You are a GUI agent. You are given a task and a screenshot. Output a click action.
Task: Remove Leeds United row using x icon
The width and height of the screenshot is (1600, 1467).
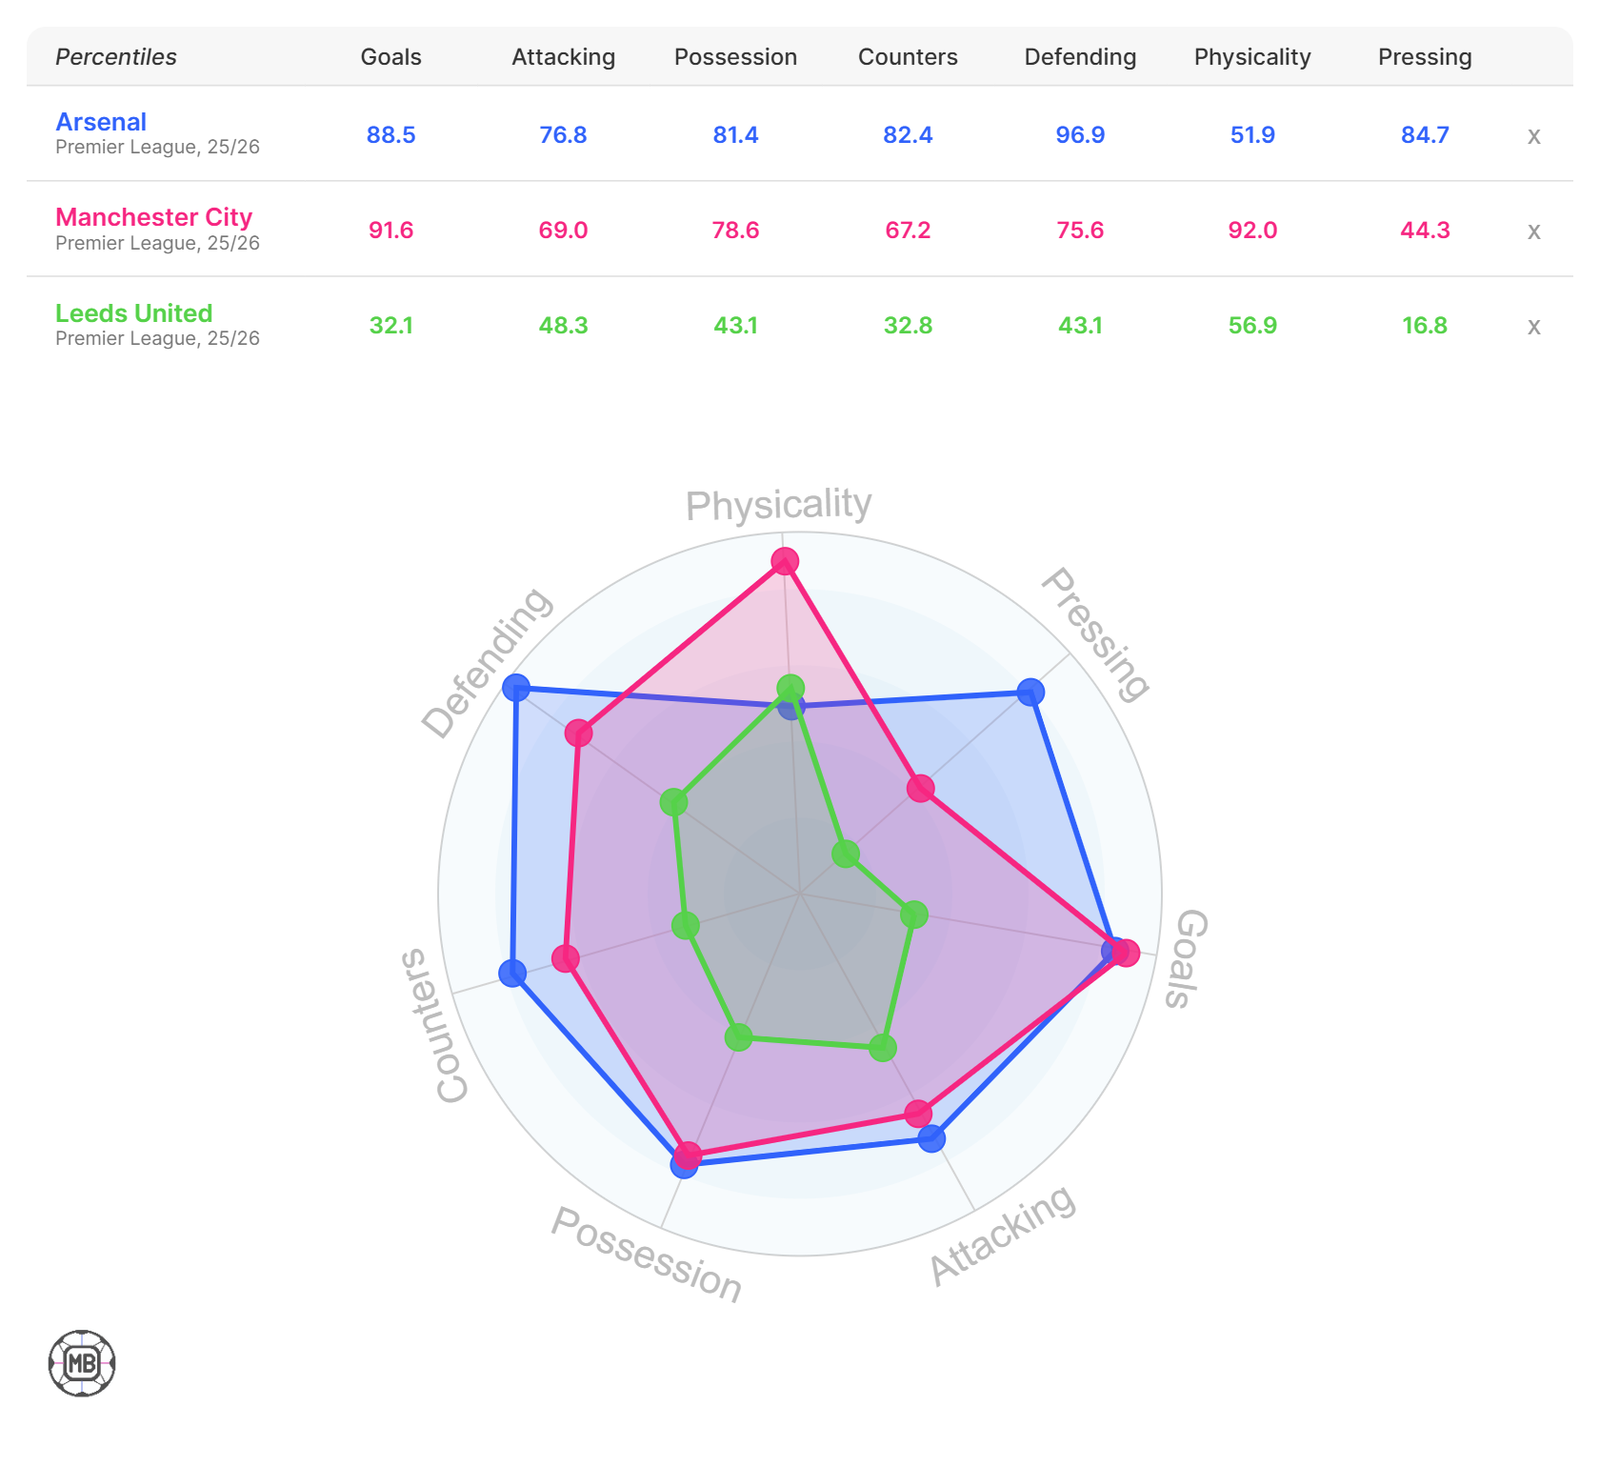1533,326
